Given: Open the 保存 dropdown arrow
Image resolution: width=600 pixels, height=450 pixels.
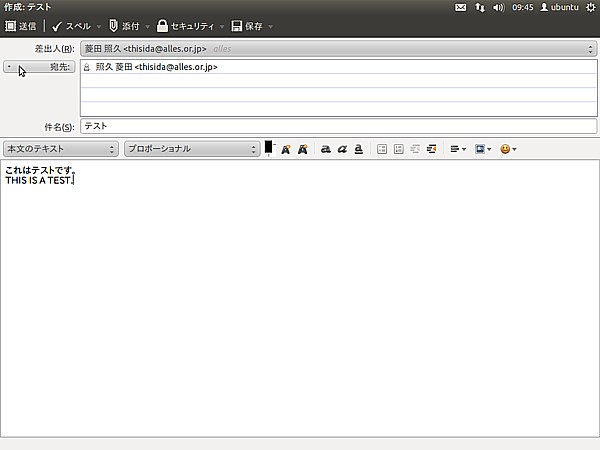Looking at the screenshot, I should pos(271,26).
